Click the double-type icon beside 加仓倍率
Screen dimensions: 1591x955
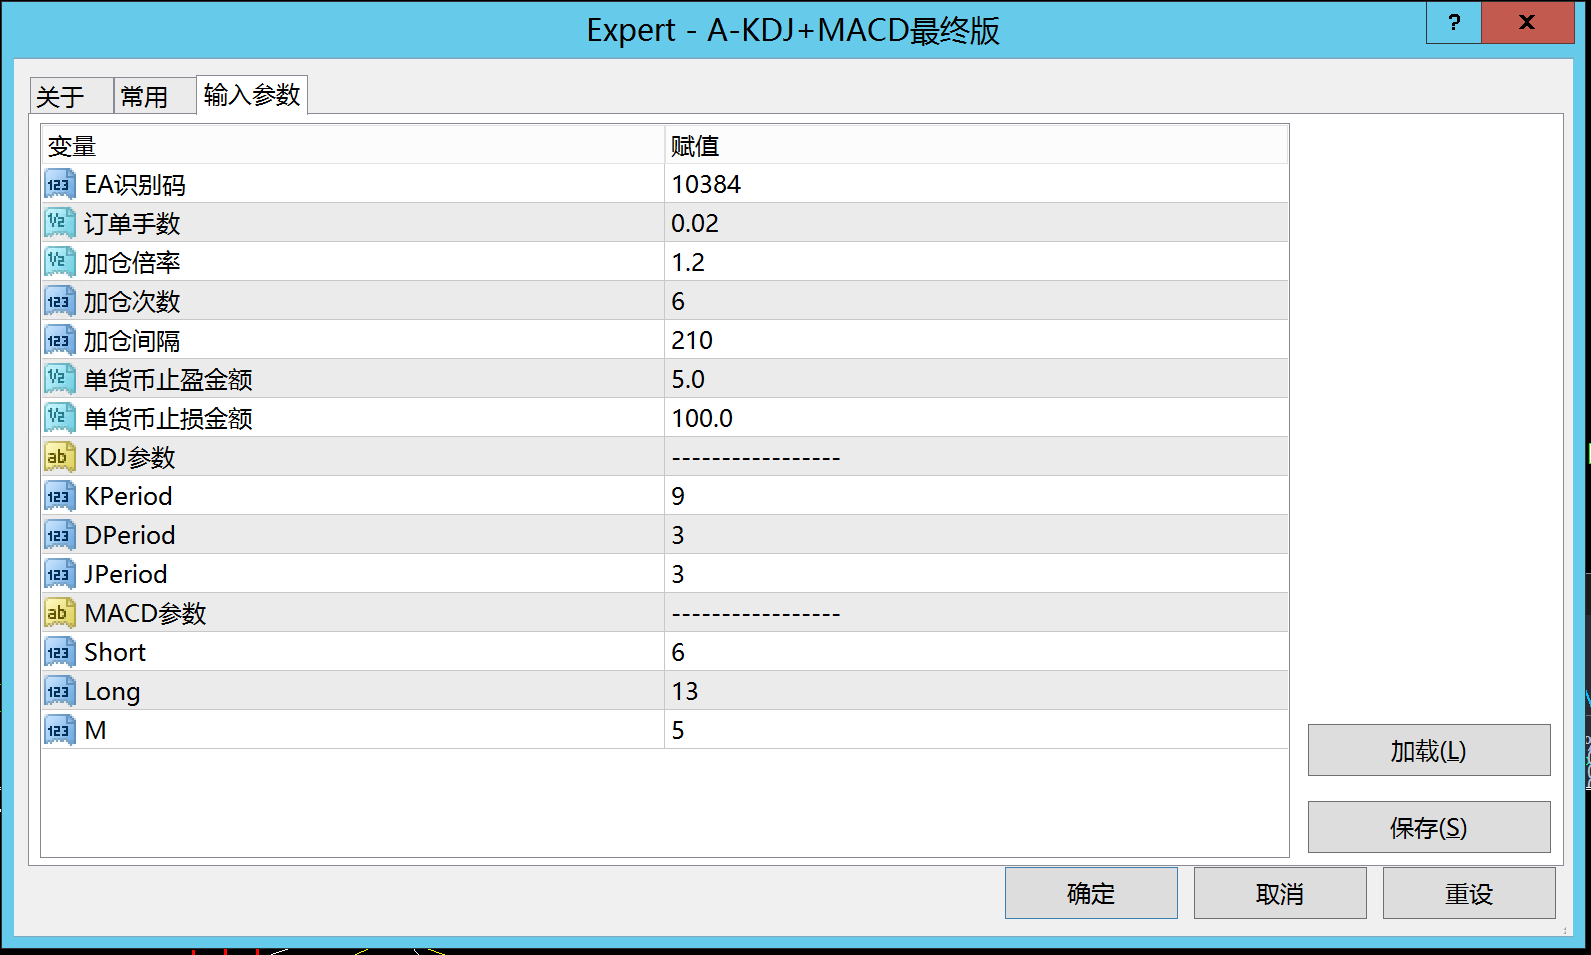click(59, 262)
